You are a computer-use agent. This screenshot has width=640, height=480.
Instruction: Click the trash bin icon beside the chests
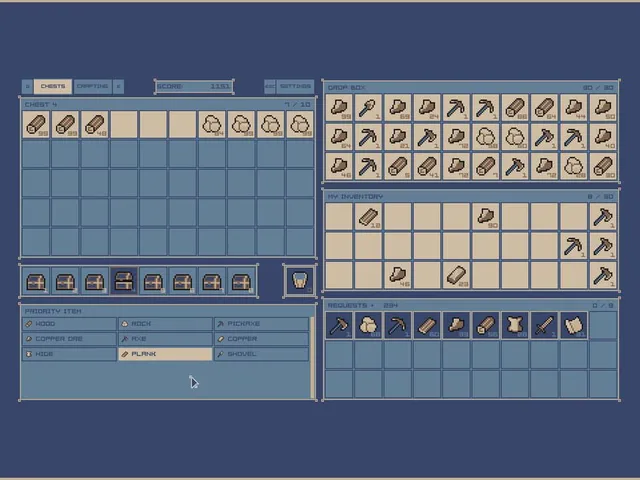click(x=300, y=280)
